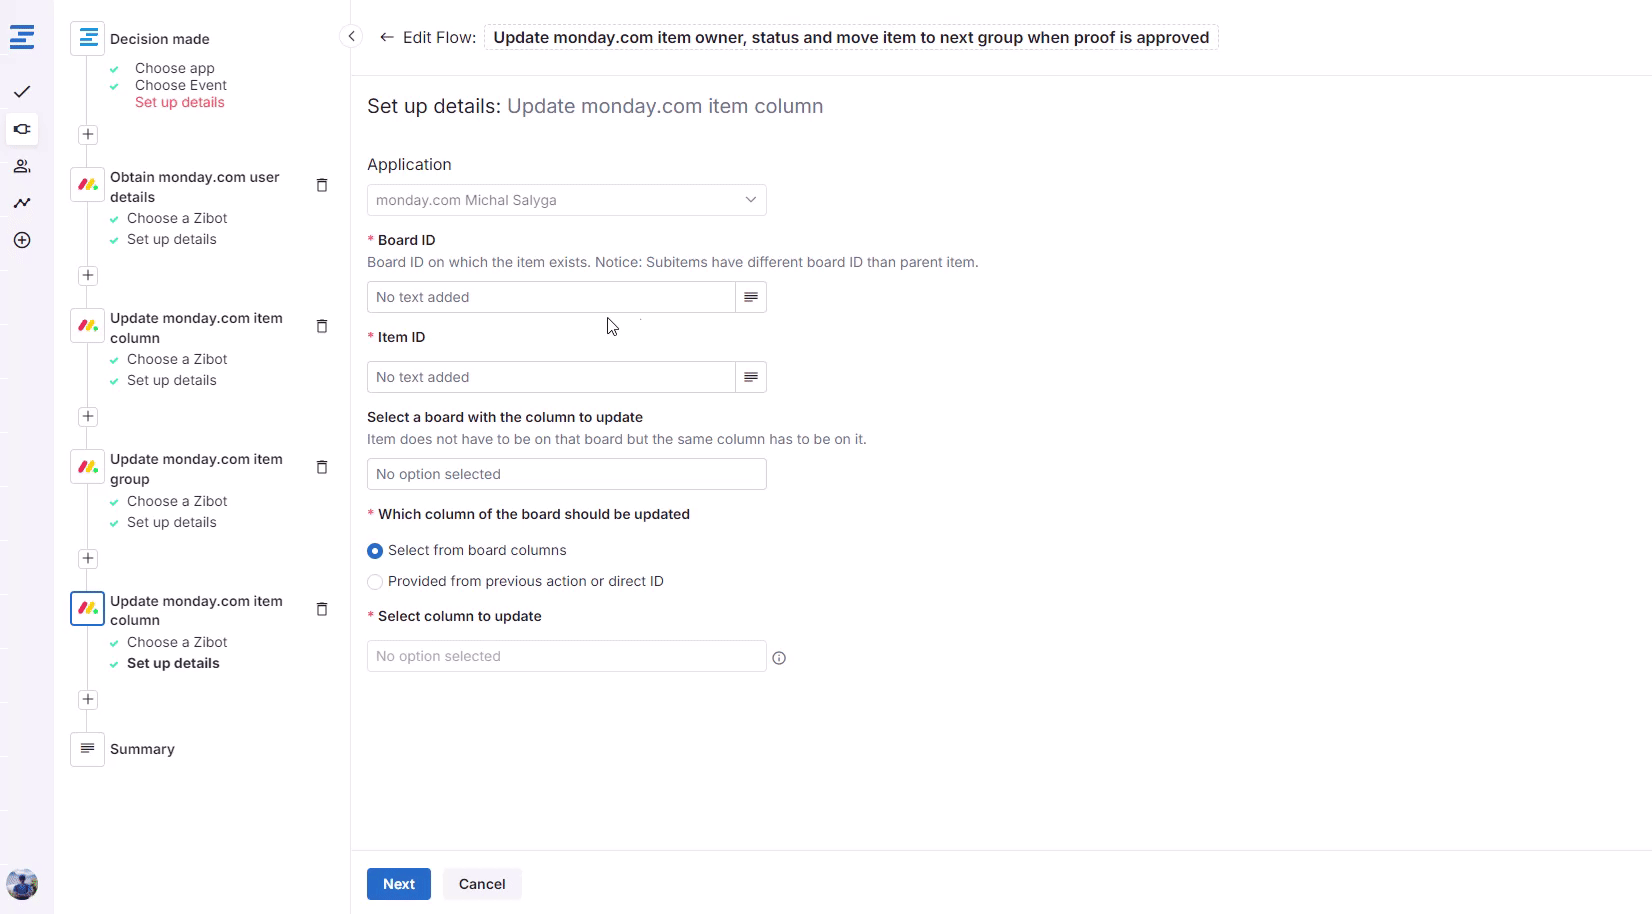Open variable picker for Item ID field
1652x914 pixels.
tap(751, 377)
